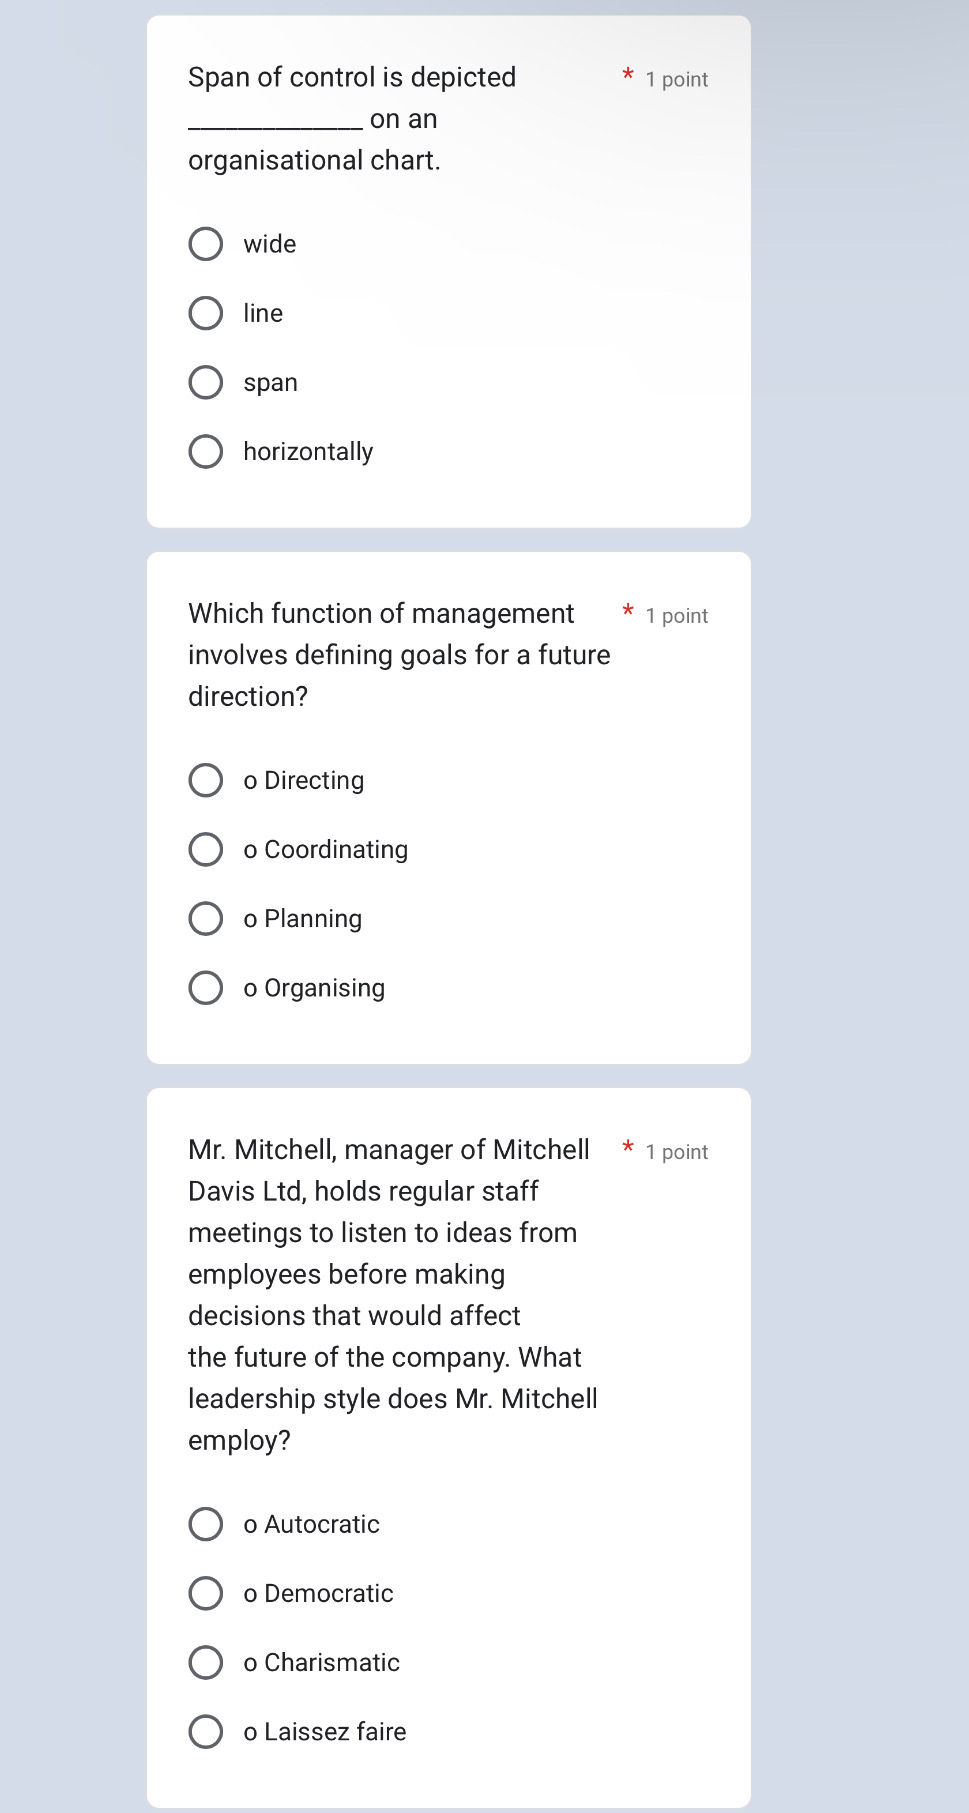Image resolution: width=969 pixels, height=1813 pixels.
Task: Choose the 'line' answer option
Action: coord(206,313)
